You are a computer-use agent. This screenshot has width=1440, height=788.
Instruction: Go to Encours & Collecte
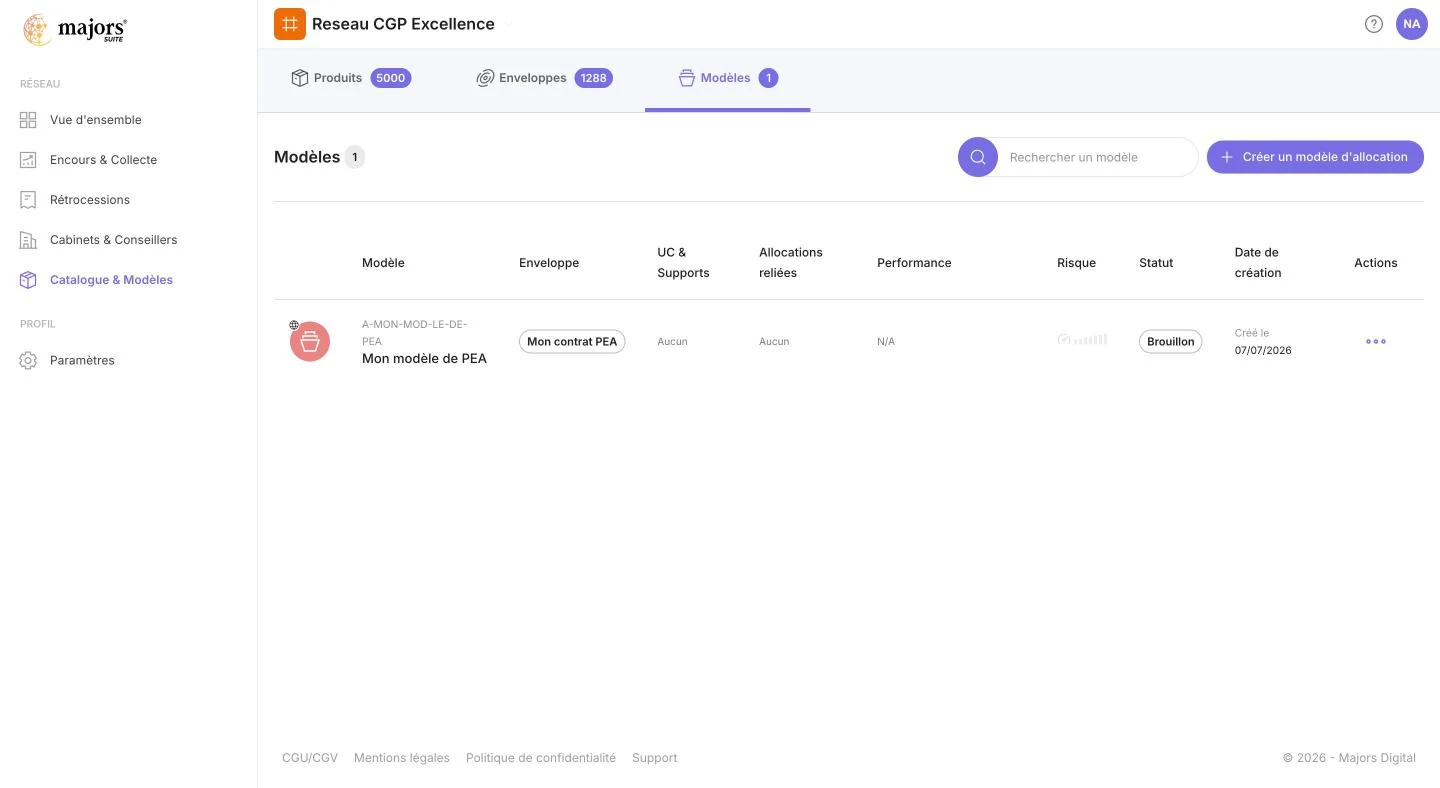pos(104,160)
